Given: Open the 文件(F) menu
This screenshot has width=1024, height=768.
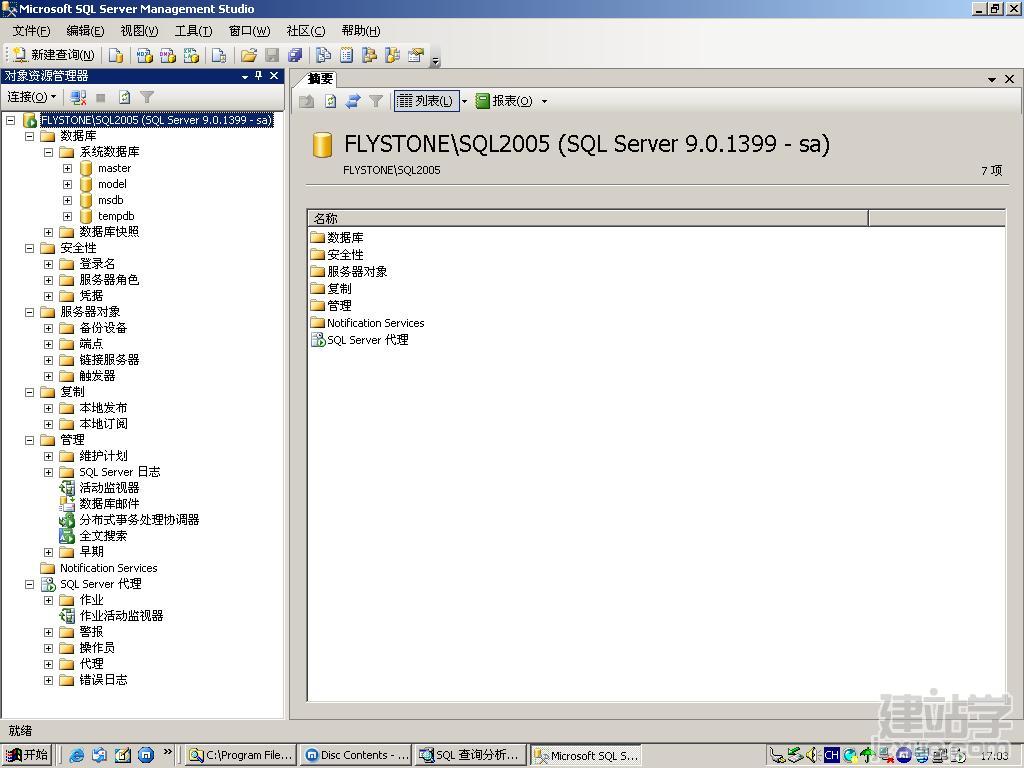Looking at the screenshot, I should [31, 31].
